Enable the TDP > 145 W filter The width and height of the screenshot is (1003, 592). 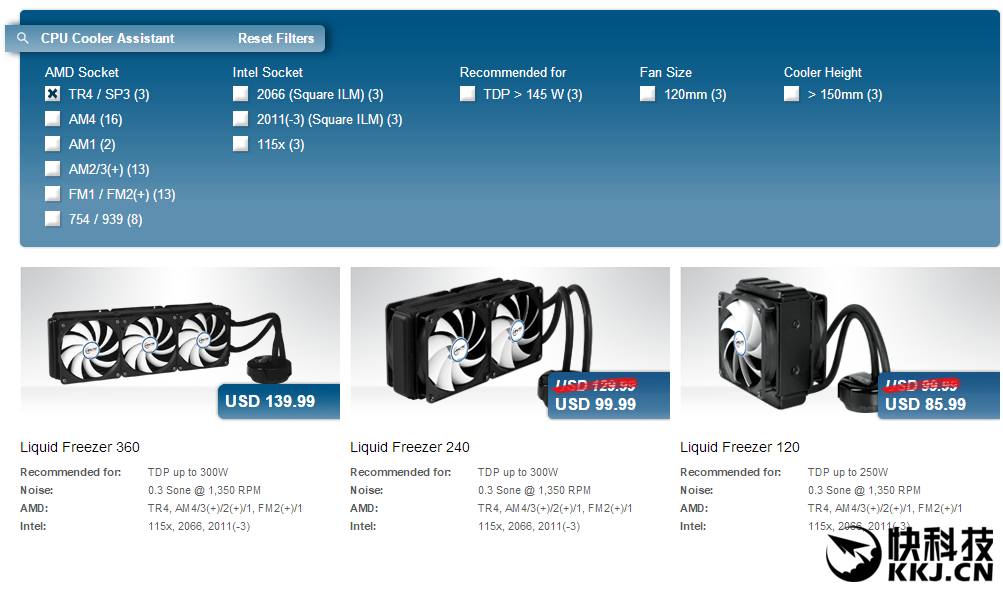click(468, 94)
